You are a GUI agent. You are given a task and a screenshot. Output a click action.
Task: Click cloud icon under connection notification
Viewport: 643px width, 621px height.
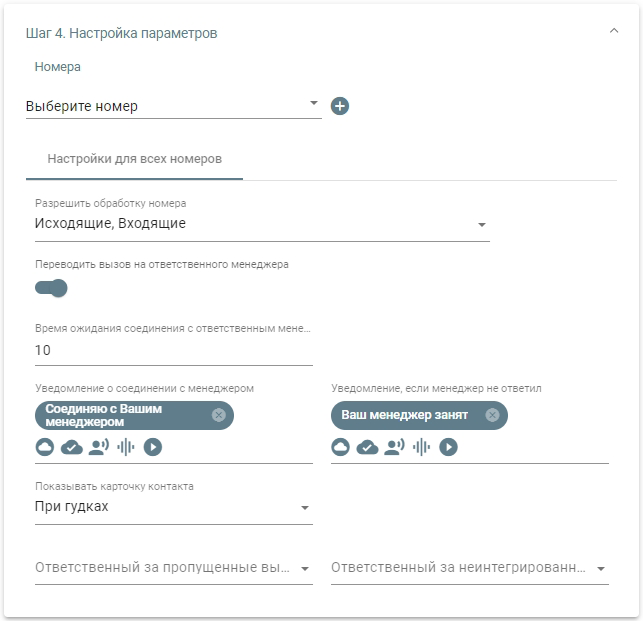pyautogui.click(x=44, y=447)
